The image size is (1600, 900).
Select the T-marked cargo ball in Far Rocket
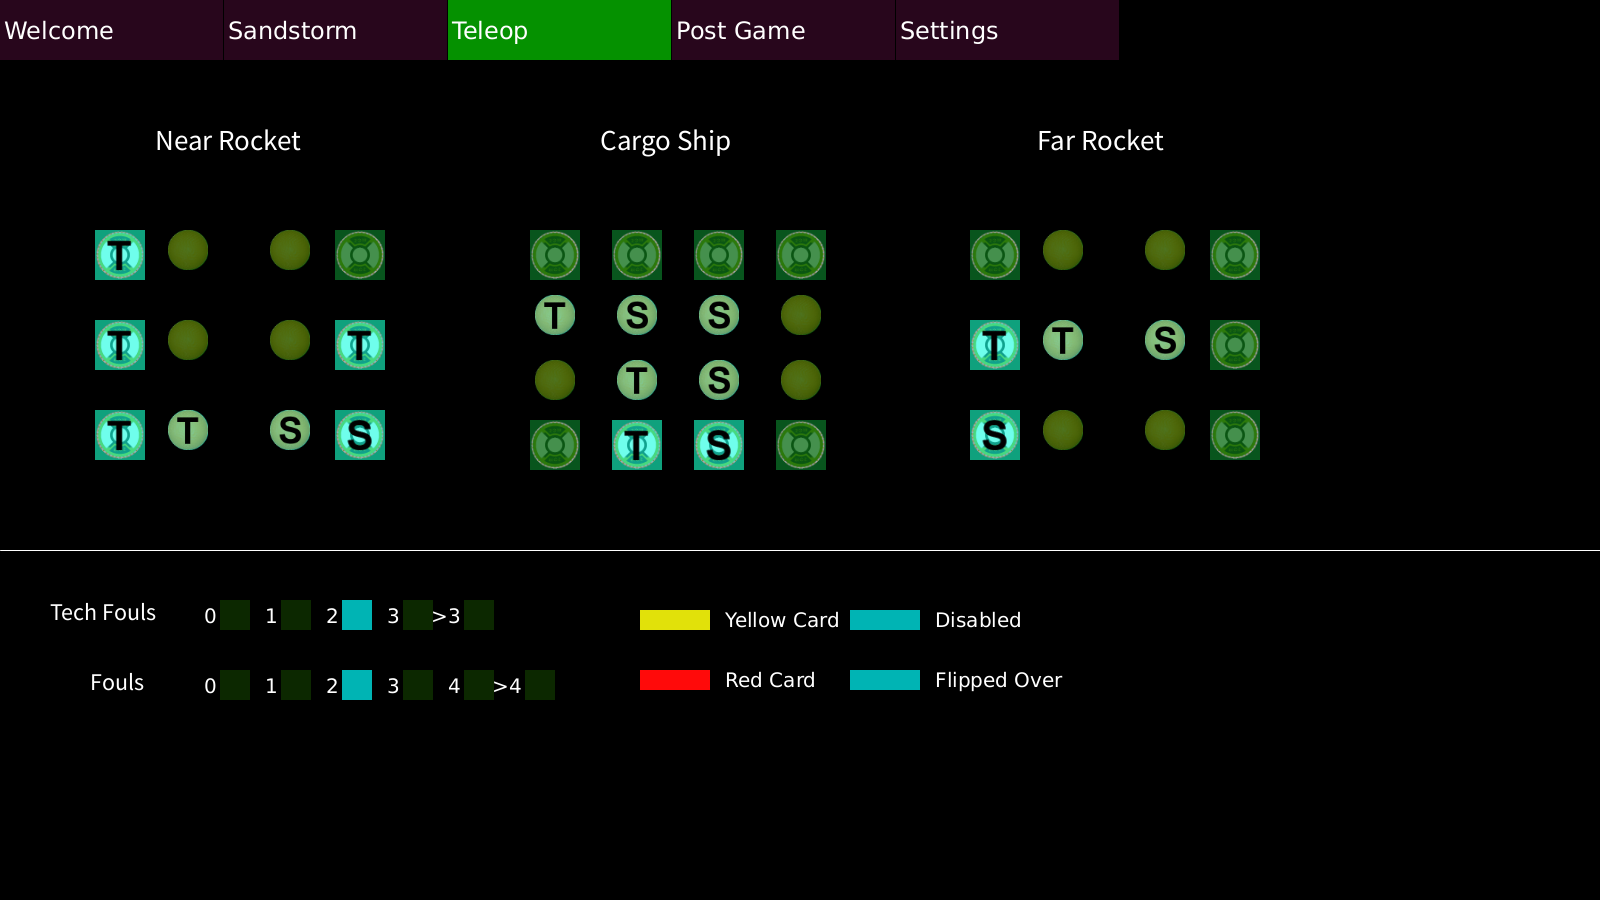(x=1063, y=340)
